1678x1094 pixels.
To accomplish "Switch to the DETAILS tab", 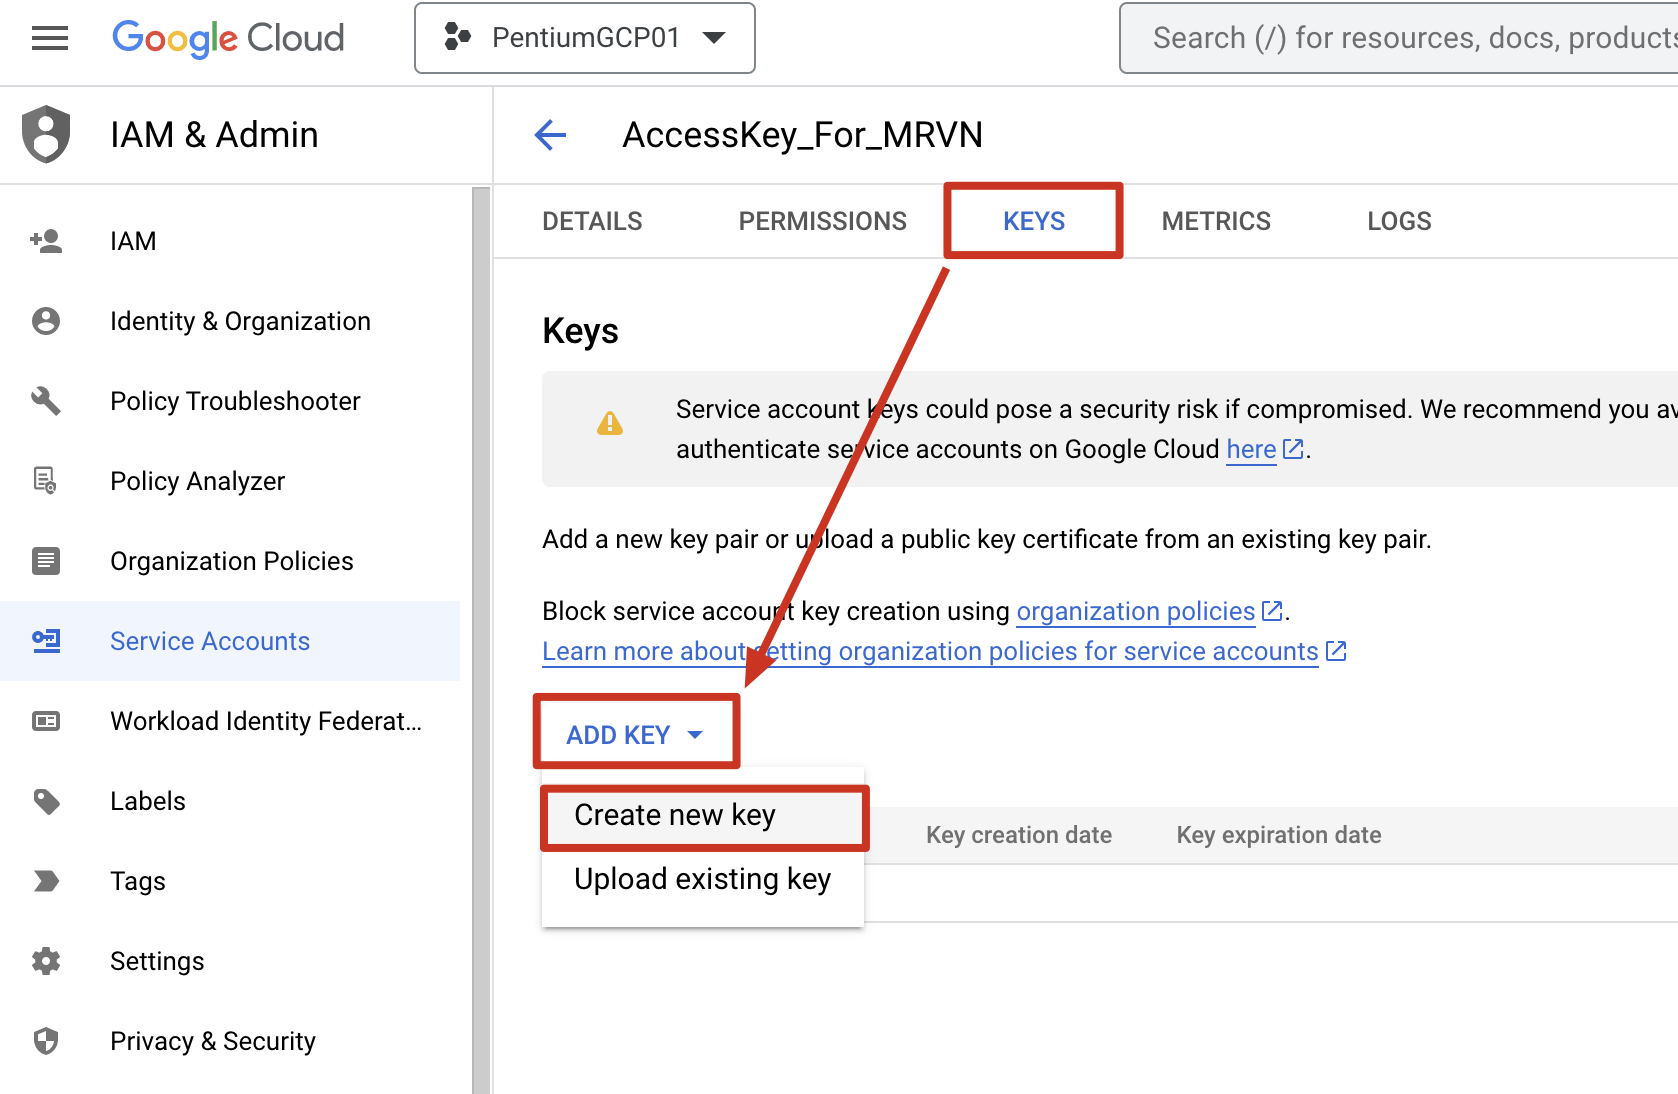I will click(592, 221).
